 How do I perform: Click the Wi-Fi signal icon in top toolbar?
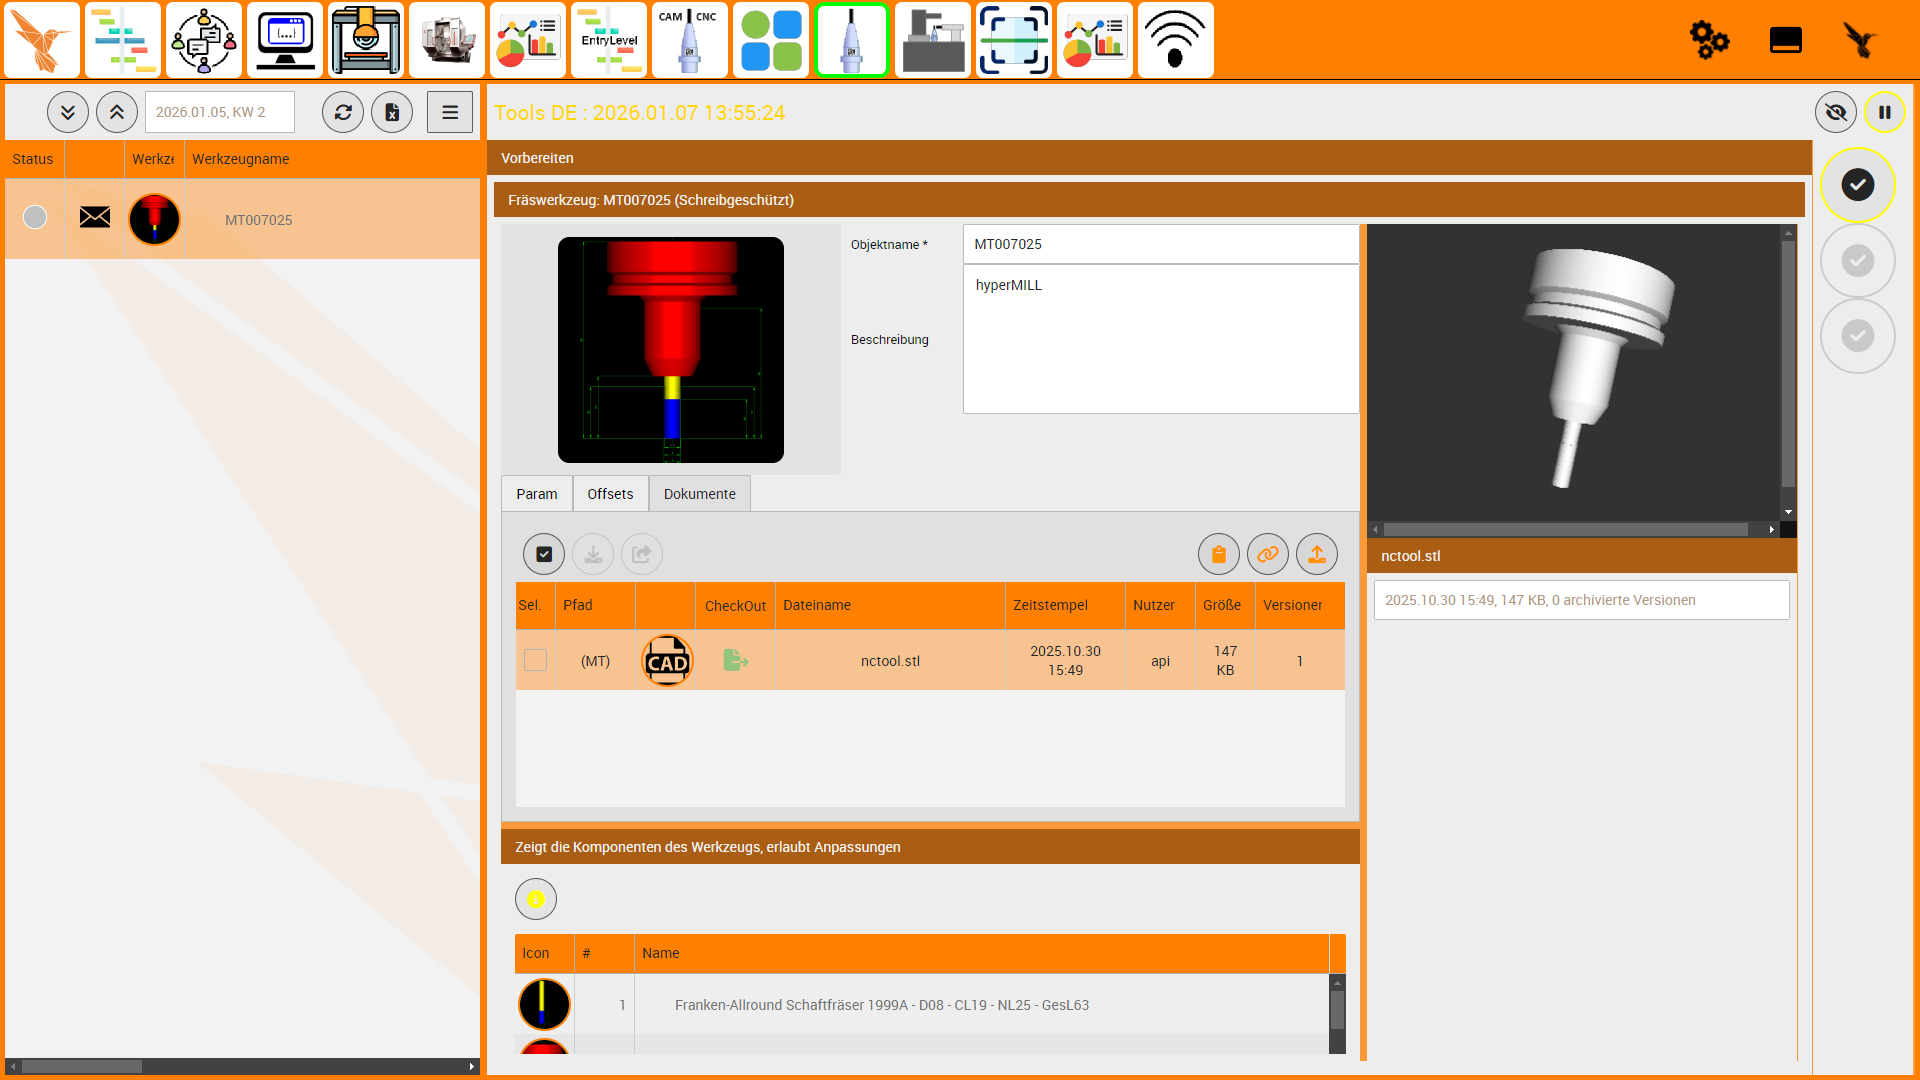pyautogui.click(x=1175, y=40)
